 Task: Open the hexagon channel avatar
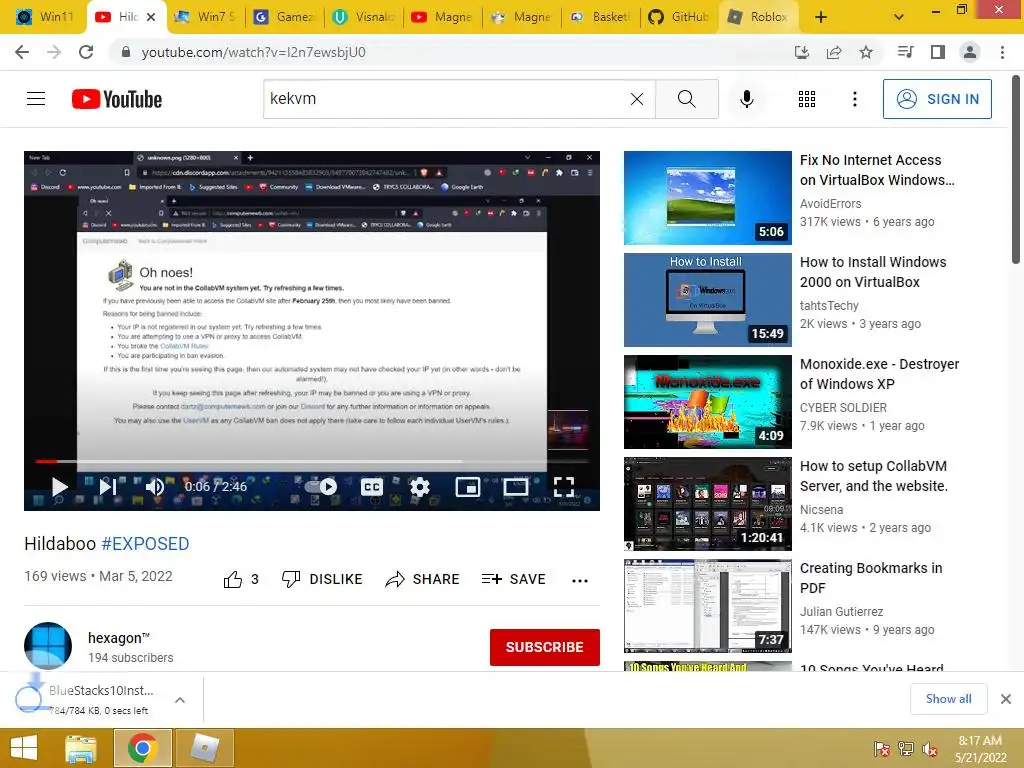click(x=48, y=646)
